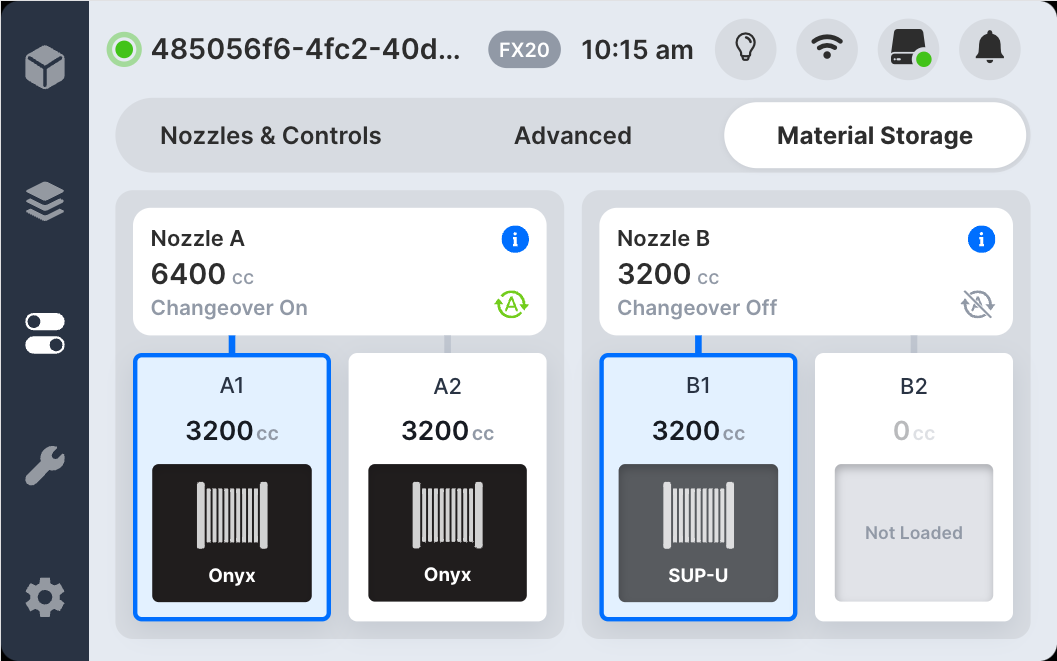Expand the FX20 model badge
Viewport: 1057px width, 661px height.
(x=523, y=48)
